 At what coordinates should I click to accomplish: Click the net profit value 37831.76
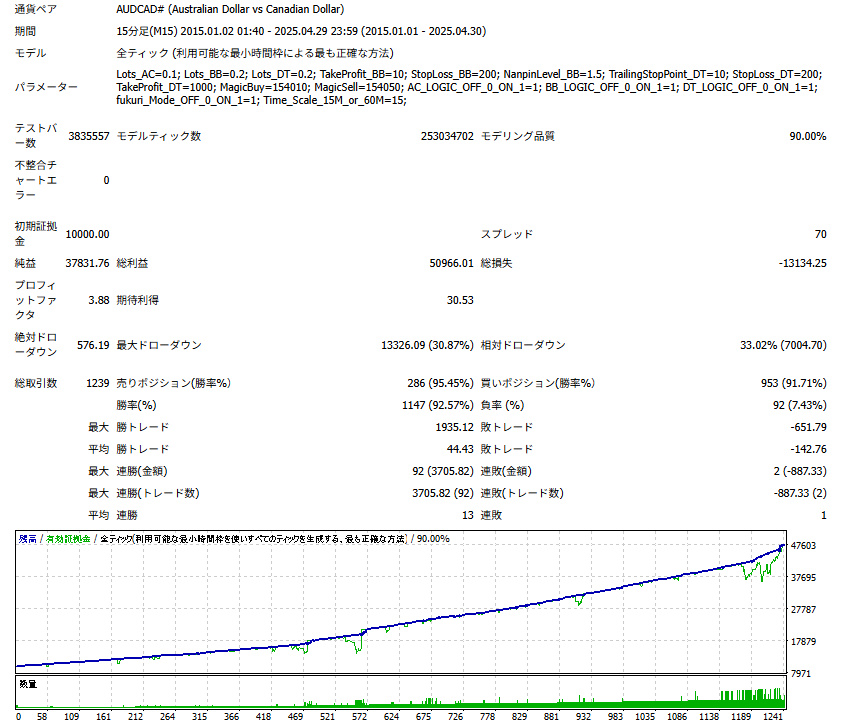click(x=87, y=263)
